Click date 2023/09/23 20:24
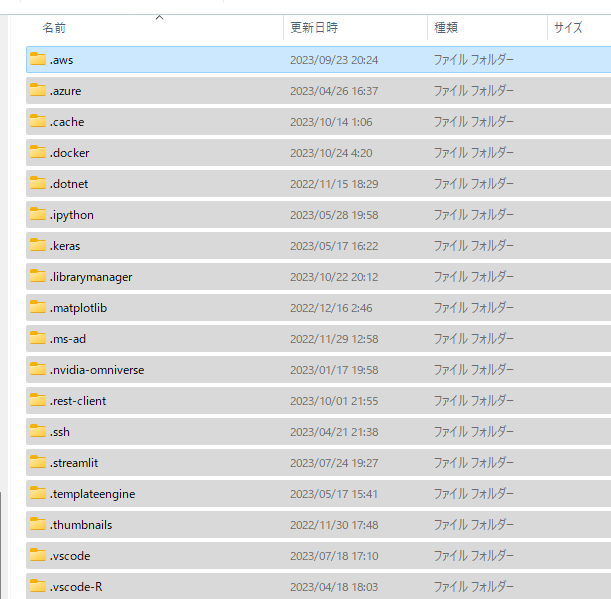 click(x=334, y=60)
